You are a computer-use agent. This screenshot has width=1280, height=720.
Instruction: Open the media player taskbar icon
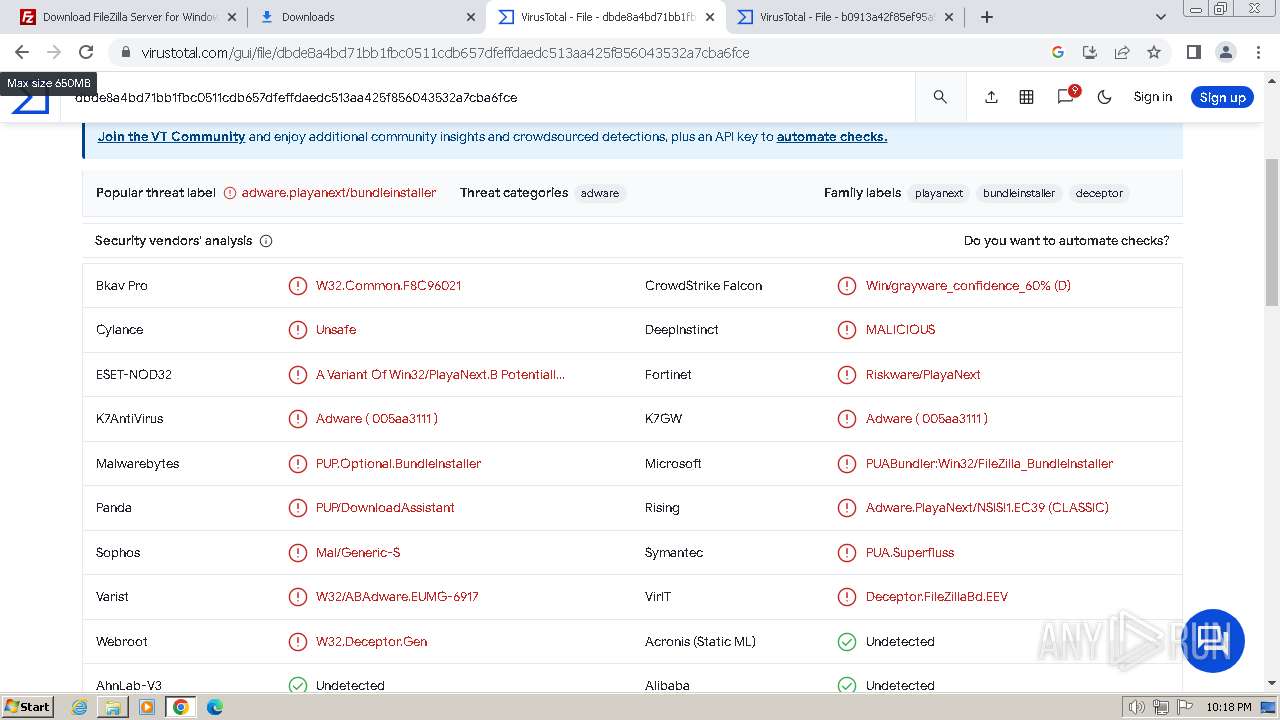[147, 707]
